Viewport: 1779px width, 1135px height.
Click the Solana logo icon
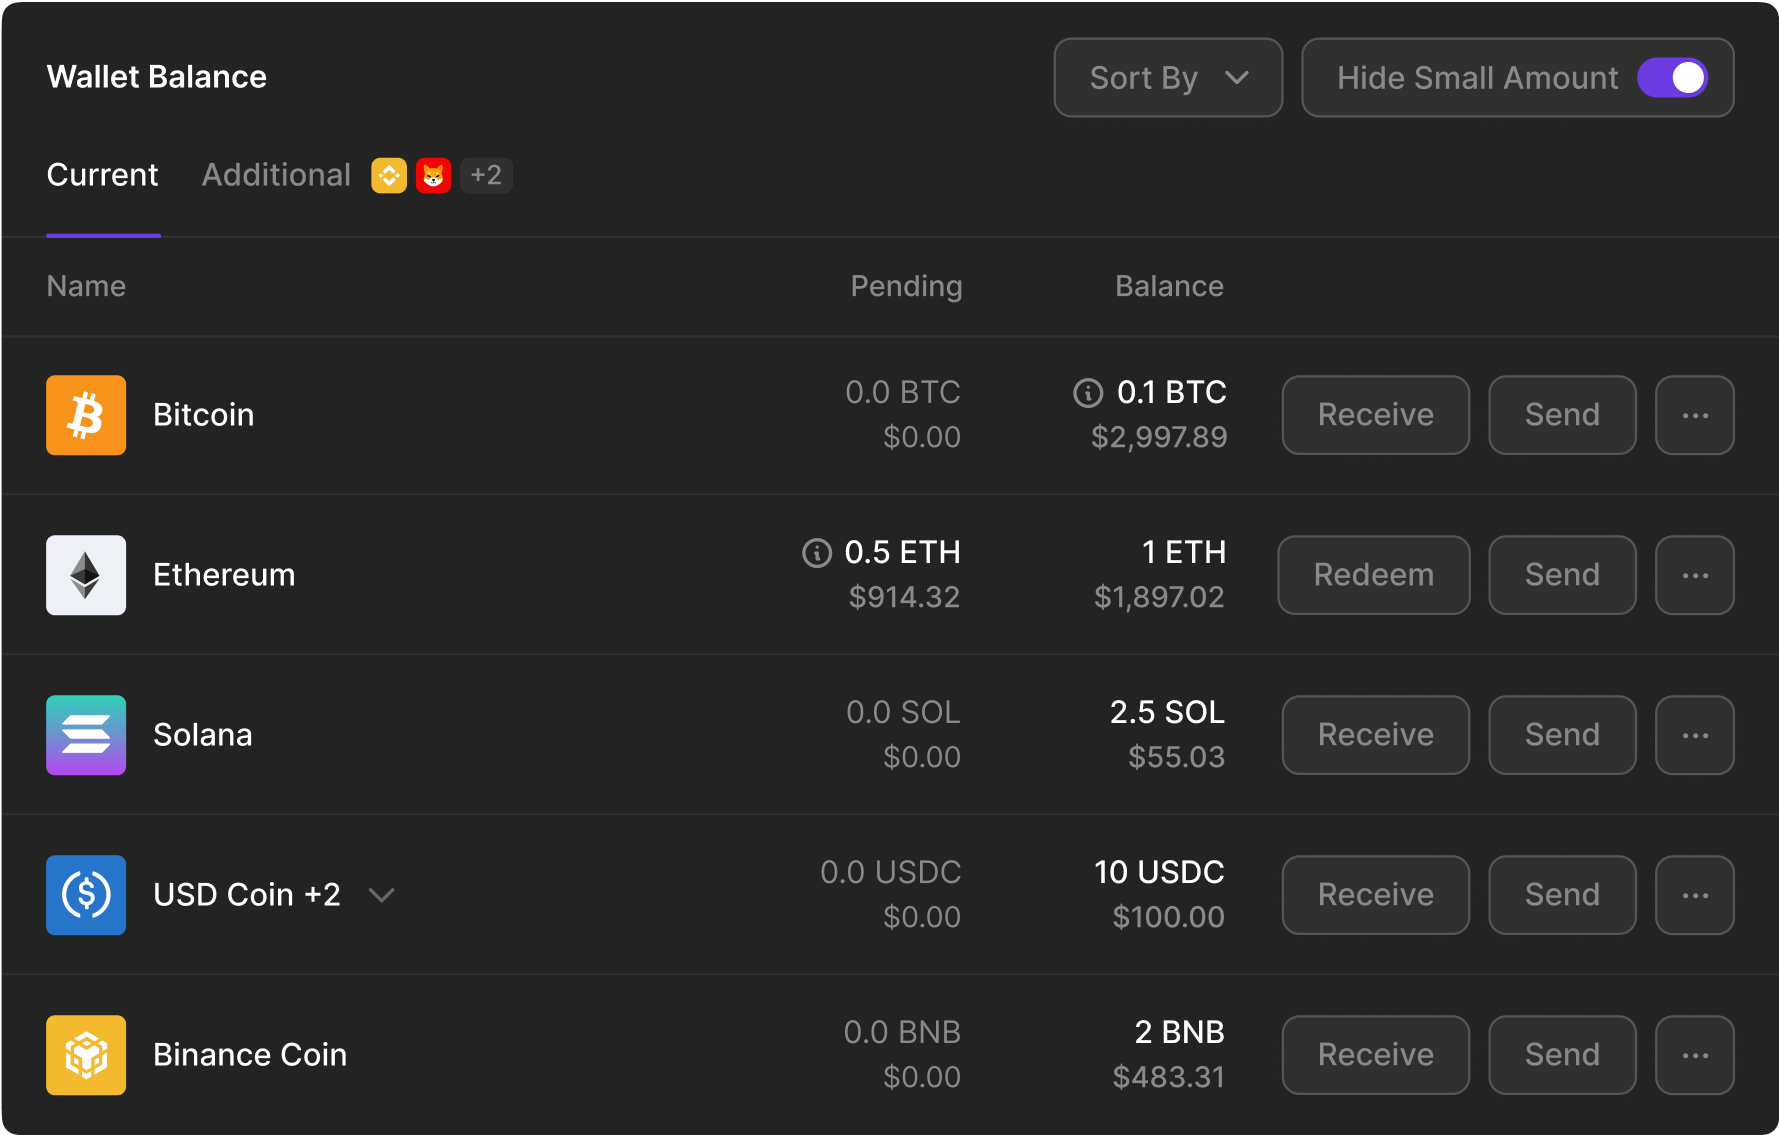coord(86,735)
